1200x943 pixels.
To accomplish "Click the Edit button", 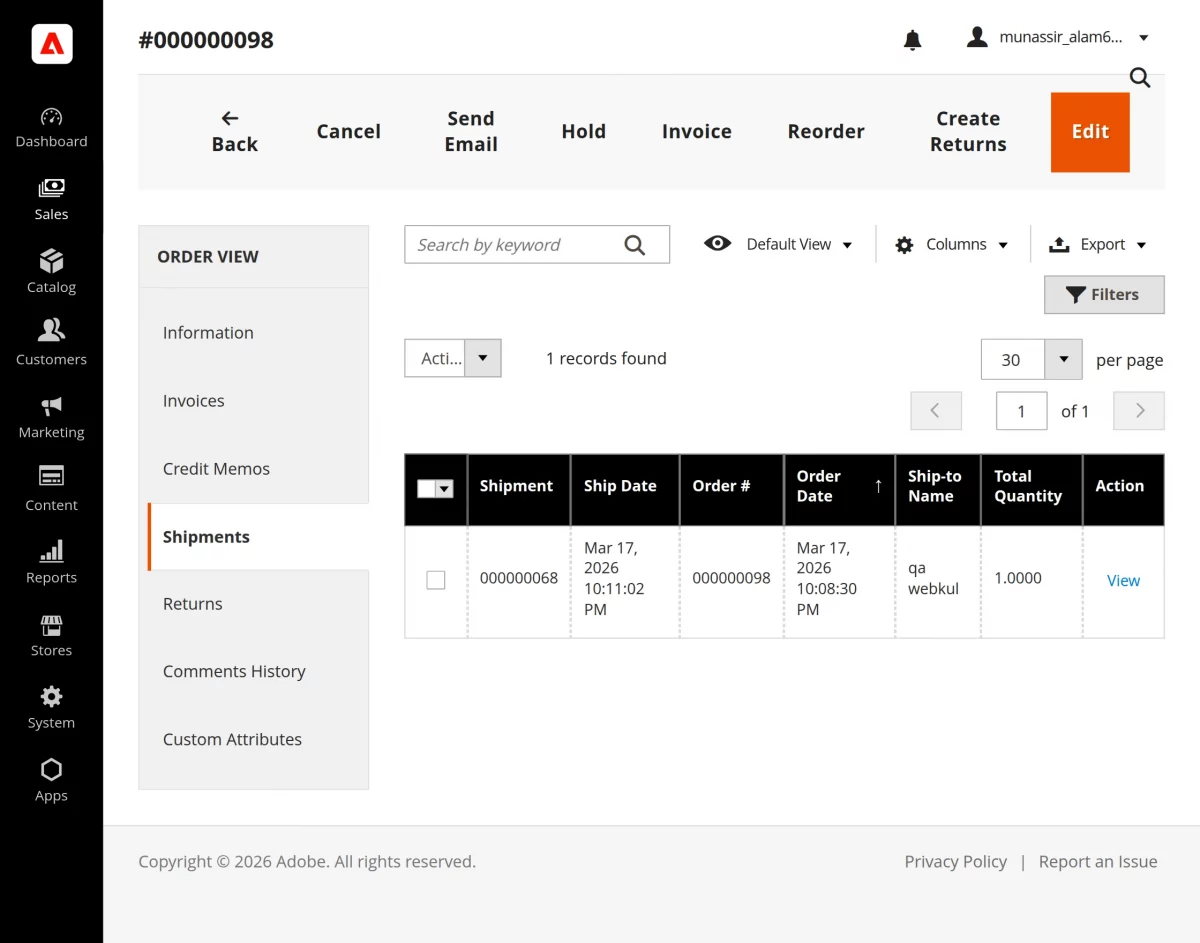I will [1089, 131].
